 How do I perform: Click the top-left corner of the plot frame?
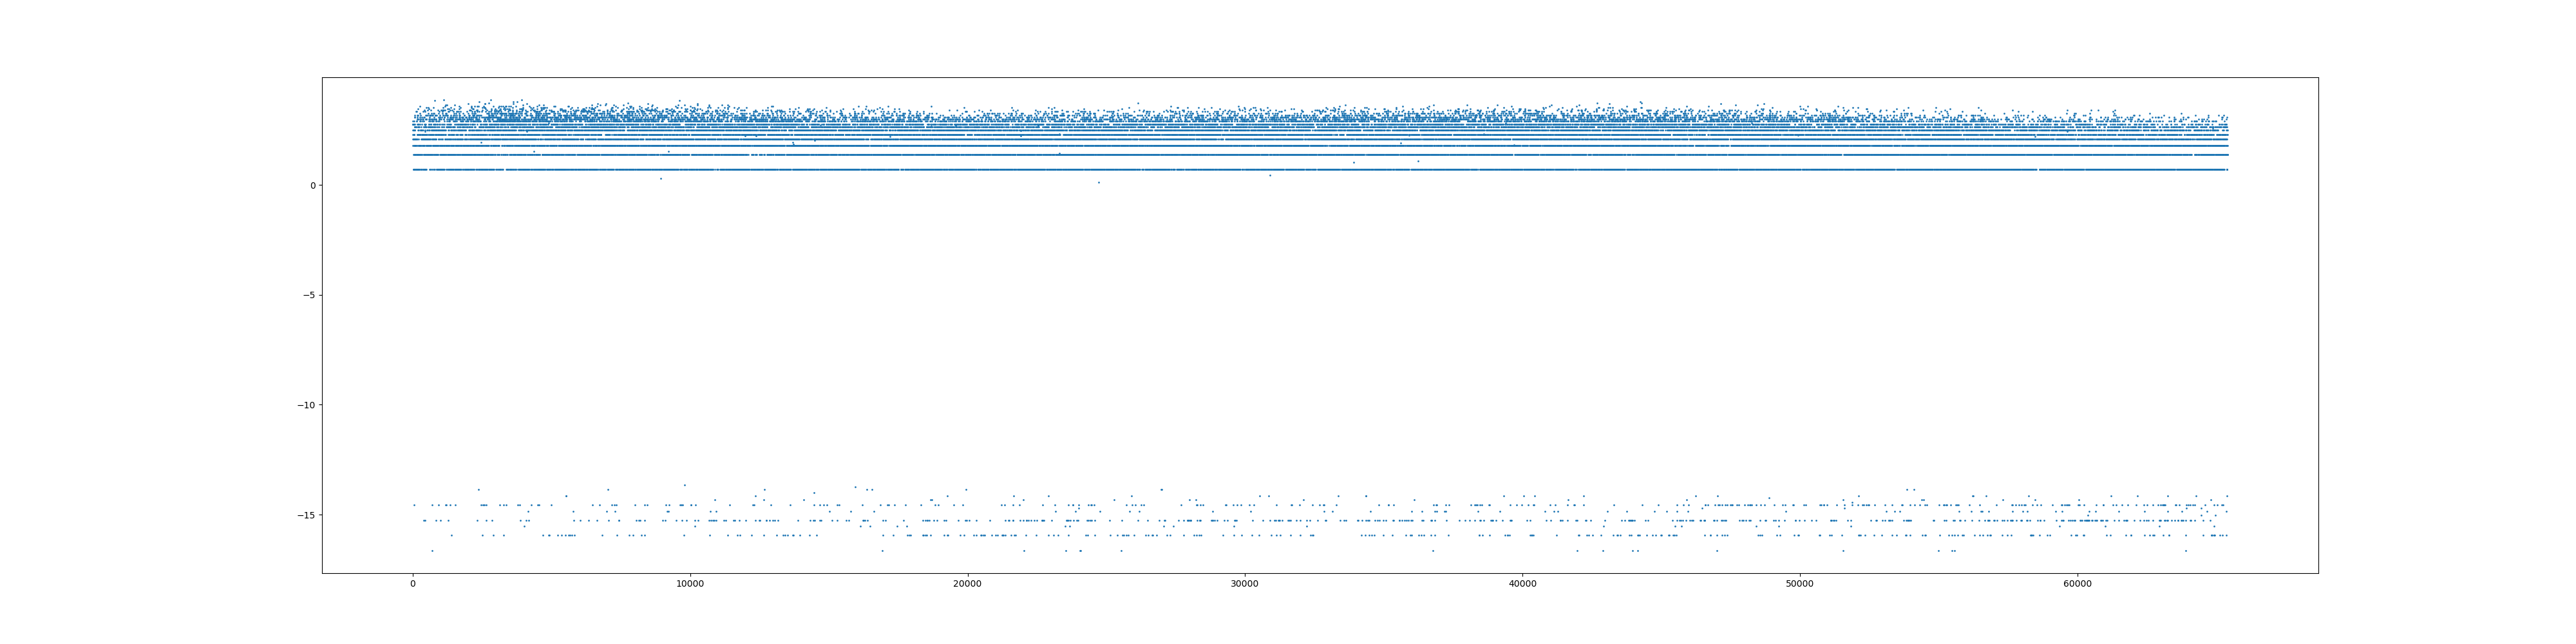322,78
